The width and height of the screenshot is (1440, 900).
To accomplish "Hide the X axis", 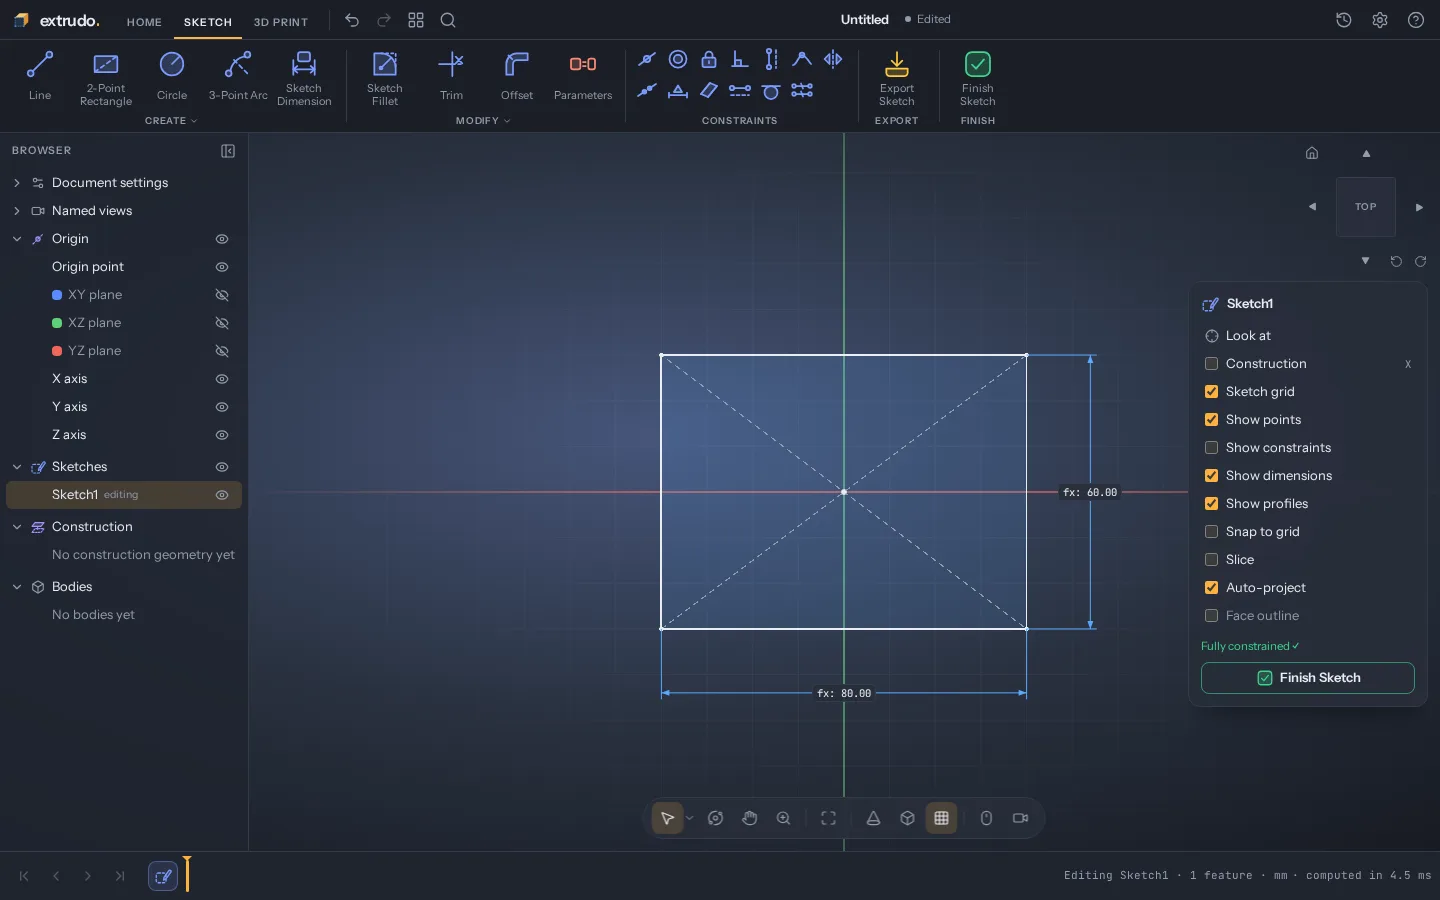I will 222,379.
